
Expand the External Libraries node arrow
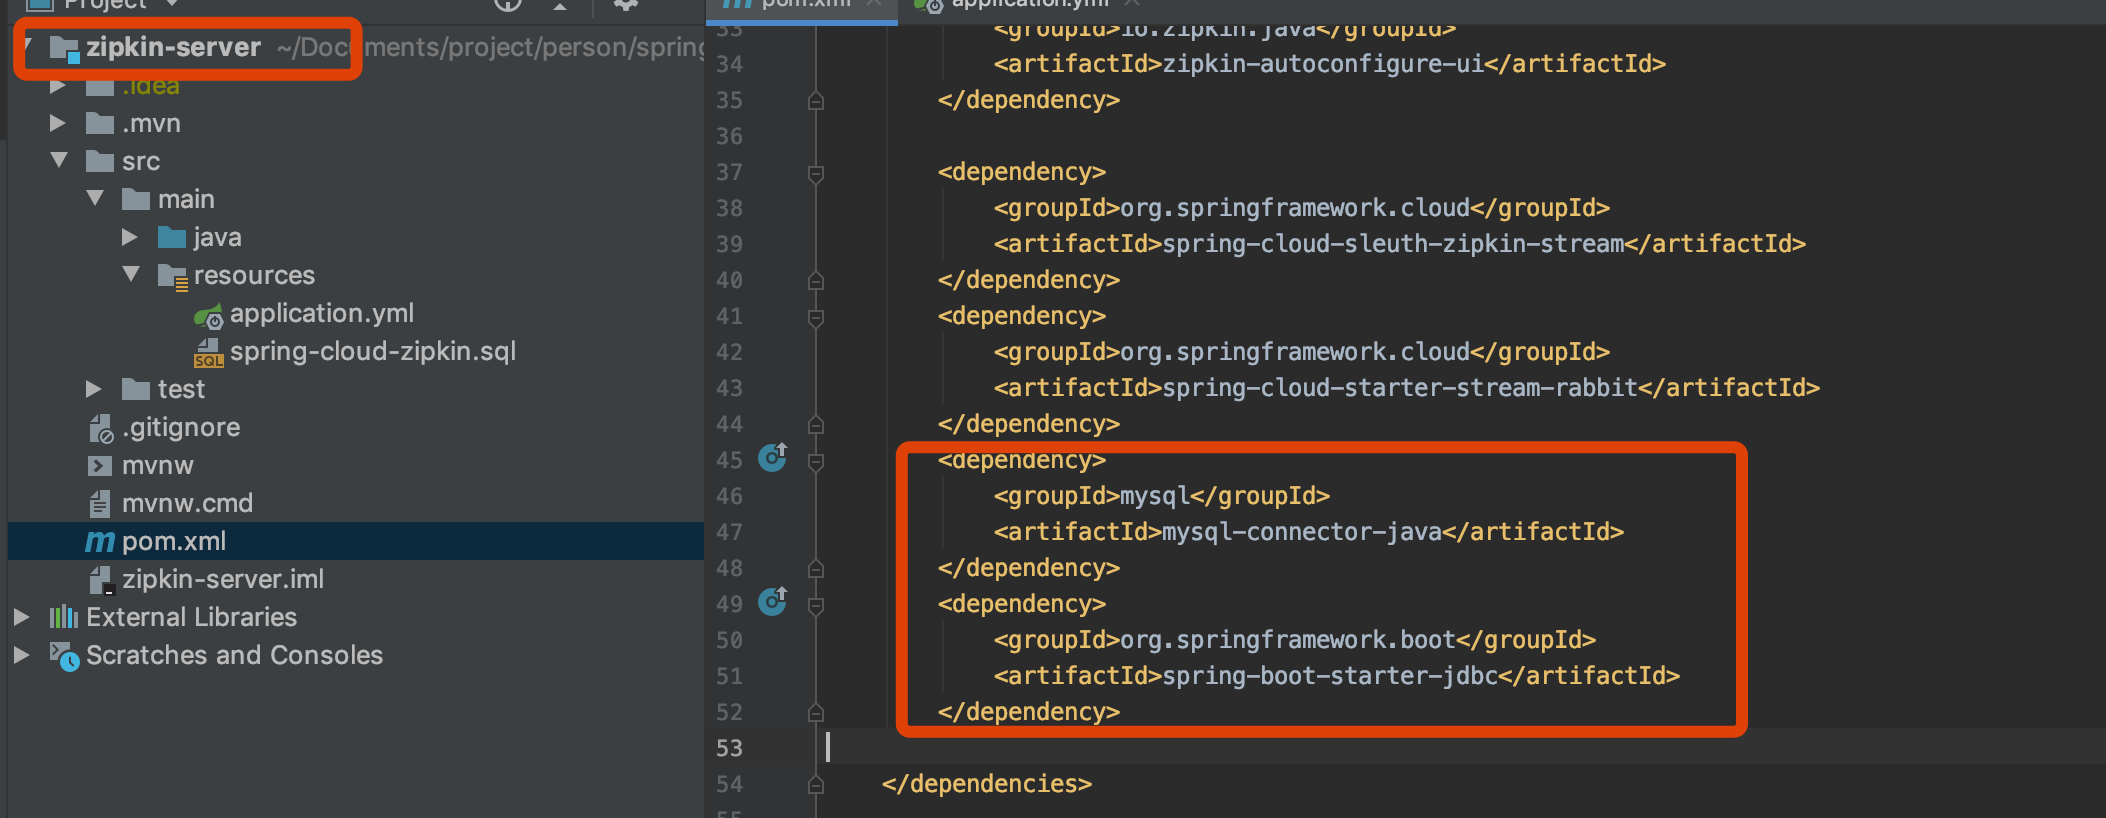click(x=22, y=617)
